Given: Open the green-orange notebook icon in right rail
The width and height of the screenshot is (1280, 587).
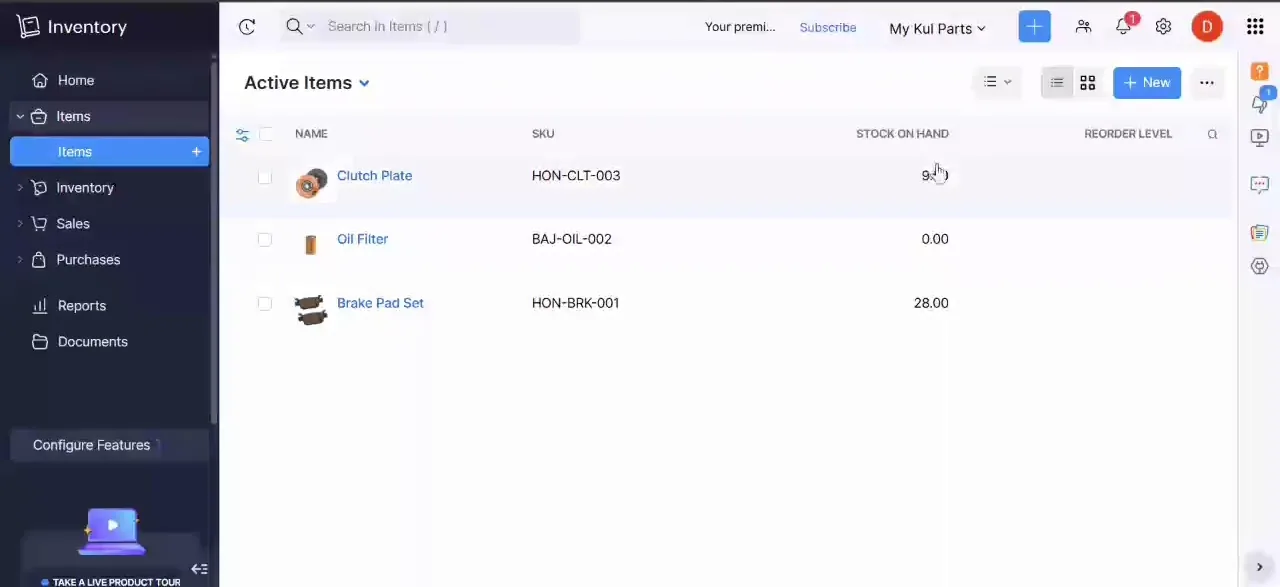Looking at the screenshot, I should pyautogui.click(x=1260, y=233).
